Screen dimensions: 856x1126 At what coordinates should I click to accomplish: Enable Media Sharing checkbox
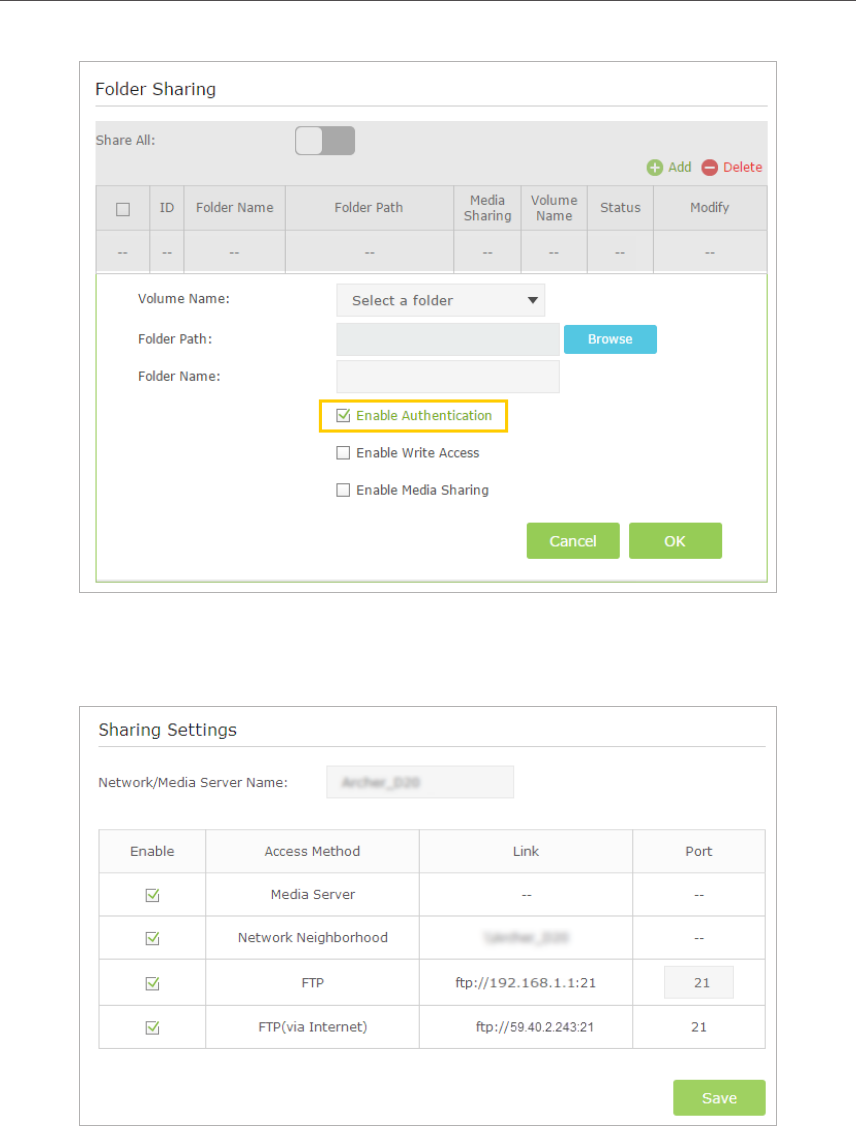(343, 490)
